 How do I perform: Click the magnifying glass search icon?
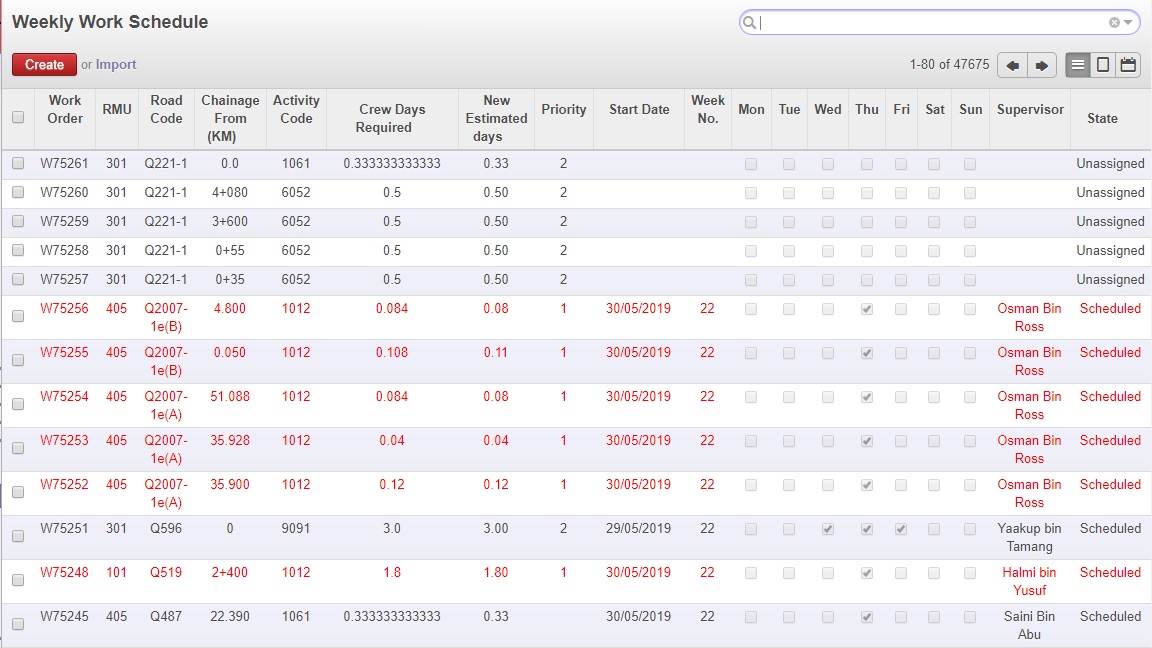pos(750,22)
